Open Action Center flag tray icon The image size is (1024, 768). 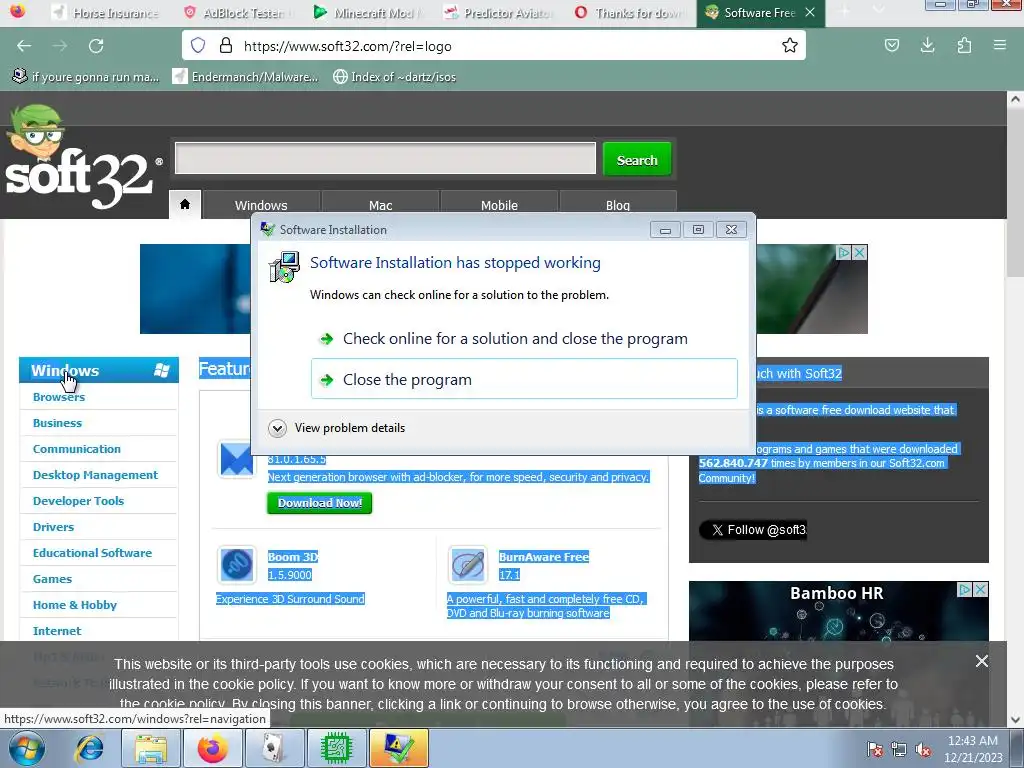pyautogui.click(x=875, y=749)
